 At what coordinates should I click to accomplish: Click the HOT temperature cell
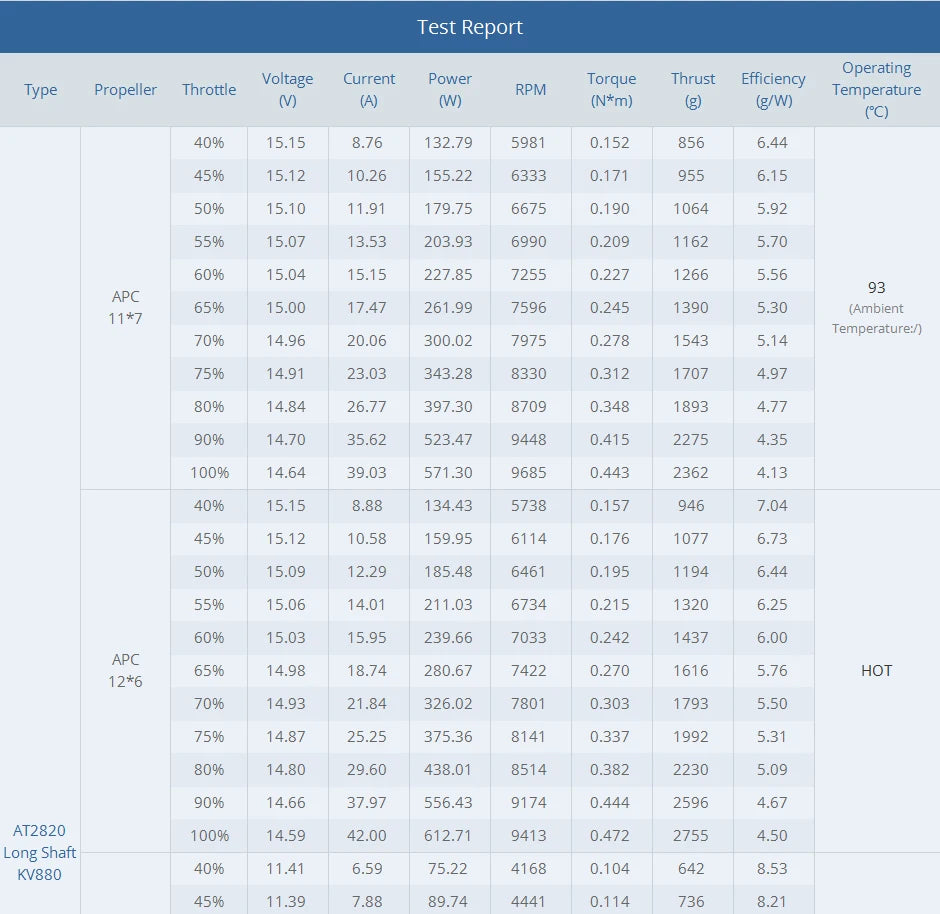point(877,671)
